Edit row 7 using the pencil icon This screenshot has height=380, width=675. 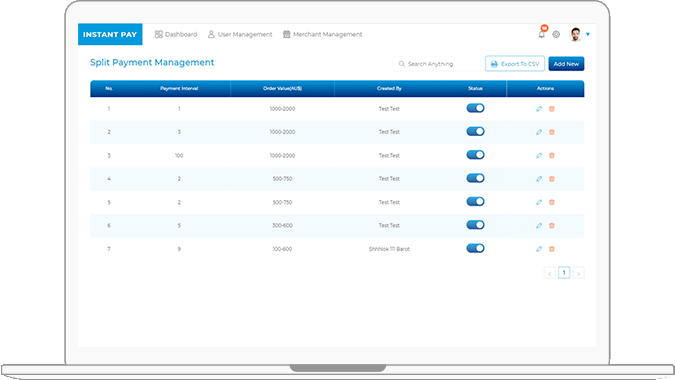point(539,249)
